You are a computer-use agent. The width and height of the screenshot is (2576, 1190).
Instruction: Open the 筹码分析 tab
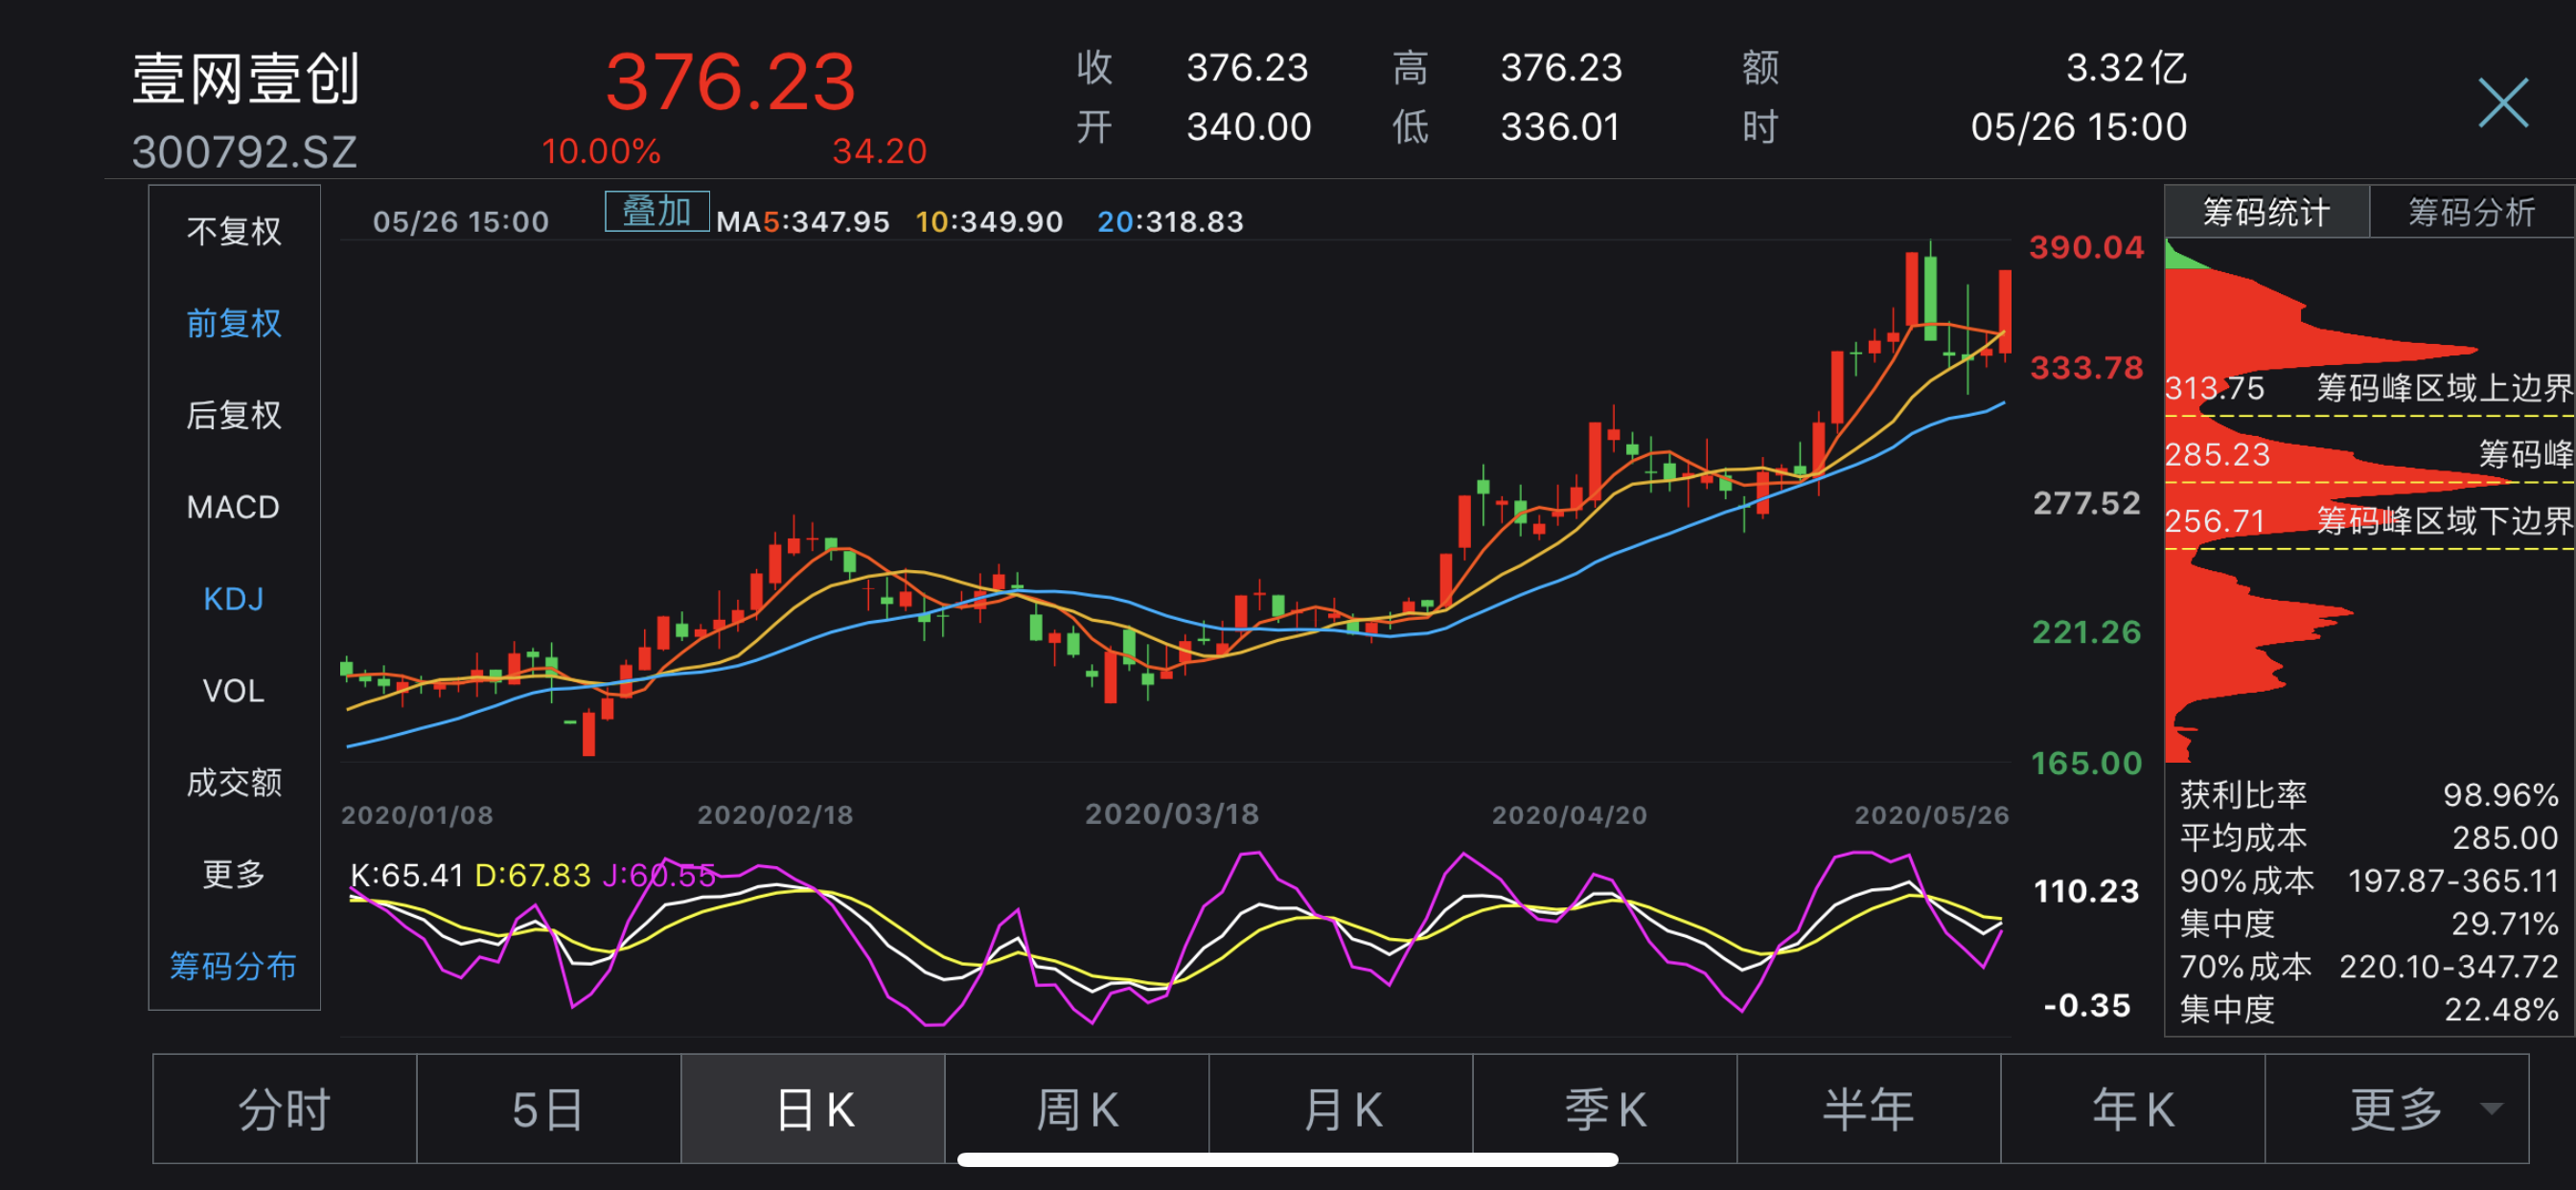click(x=2472, y=212)
